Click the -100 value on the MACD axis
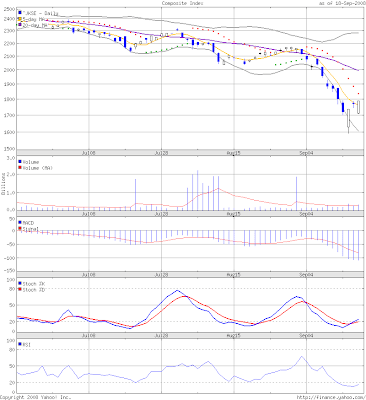Image resolution: width=366 pixels, height=400 pixels. tap(9, 258)
